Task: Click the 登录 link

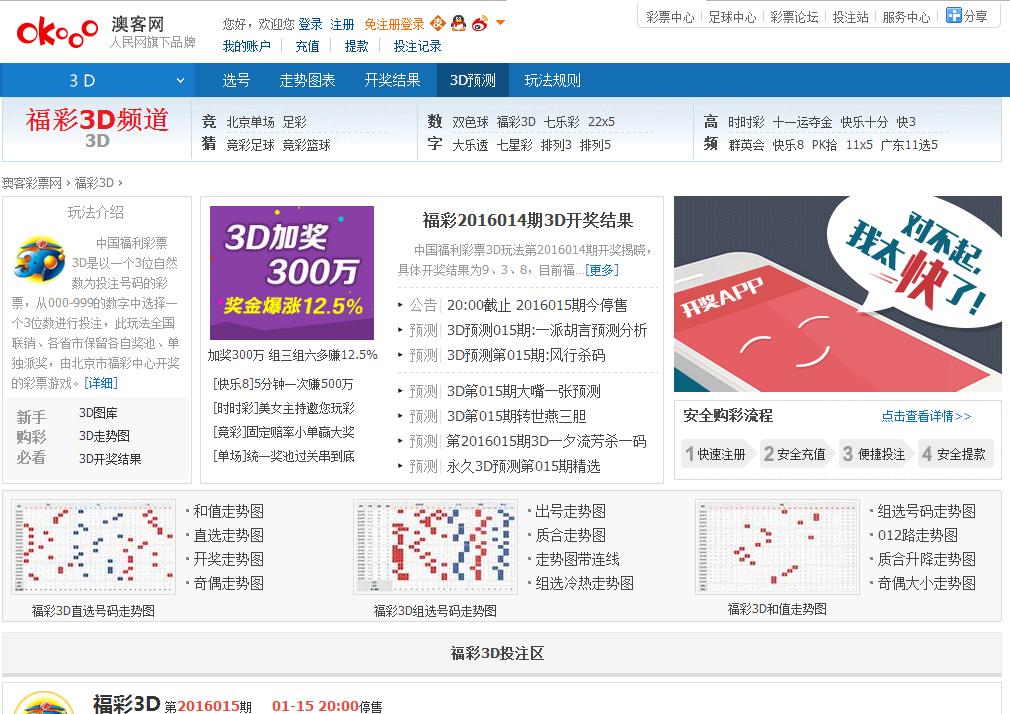Action: click(x=310, y=24)
